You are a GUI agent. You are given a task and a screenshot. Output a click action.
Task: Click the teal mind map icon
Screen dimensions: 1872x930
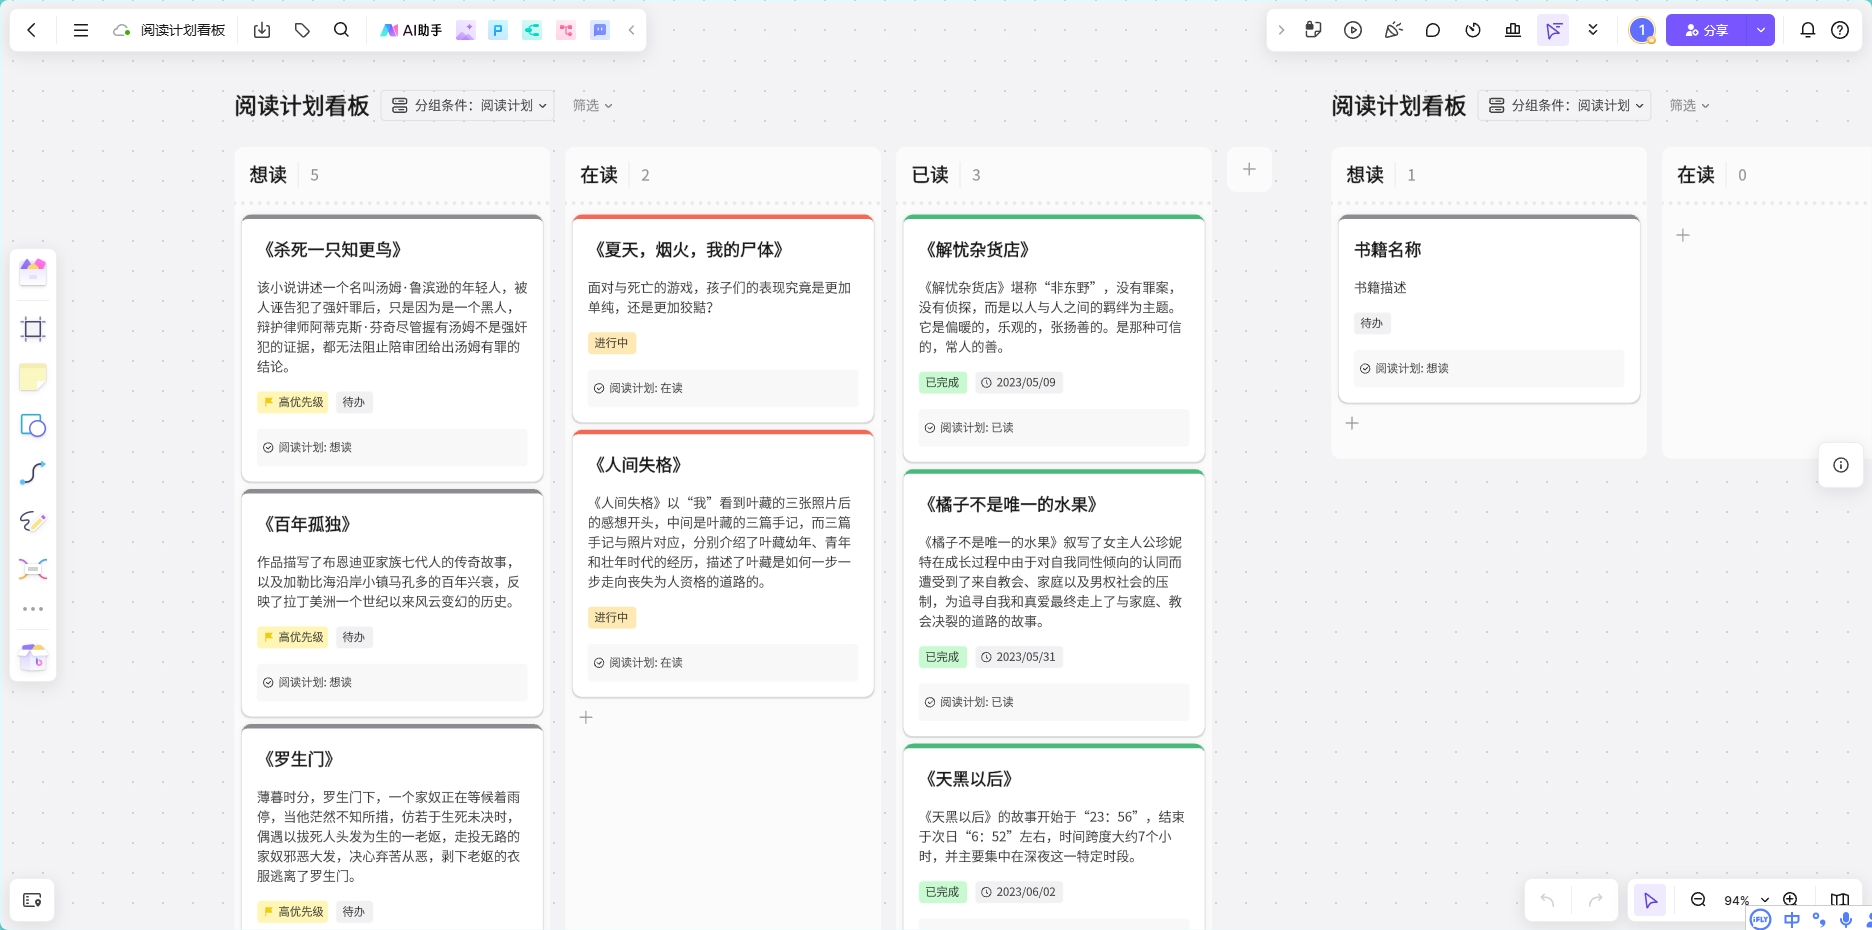pos(532,30)
